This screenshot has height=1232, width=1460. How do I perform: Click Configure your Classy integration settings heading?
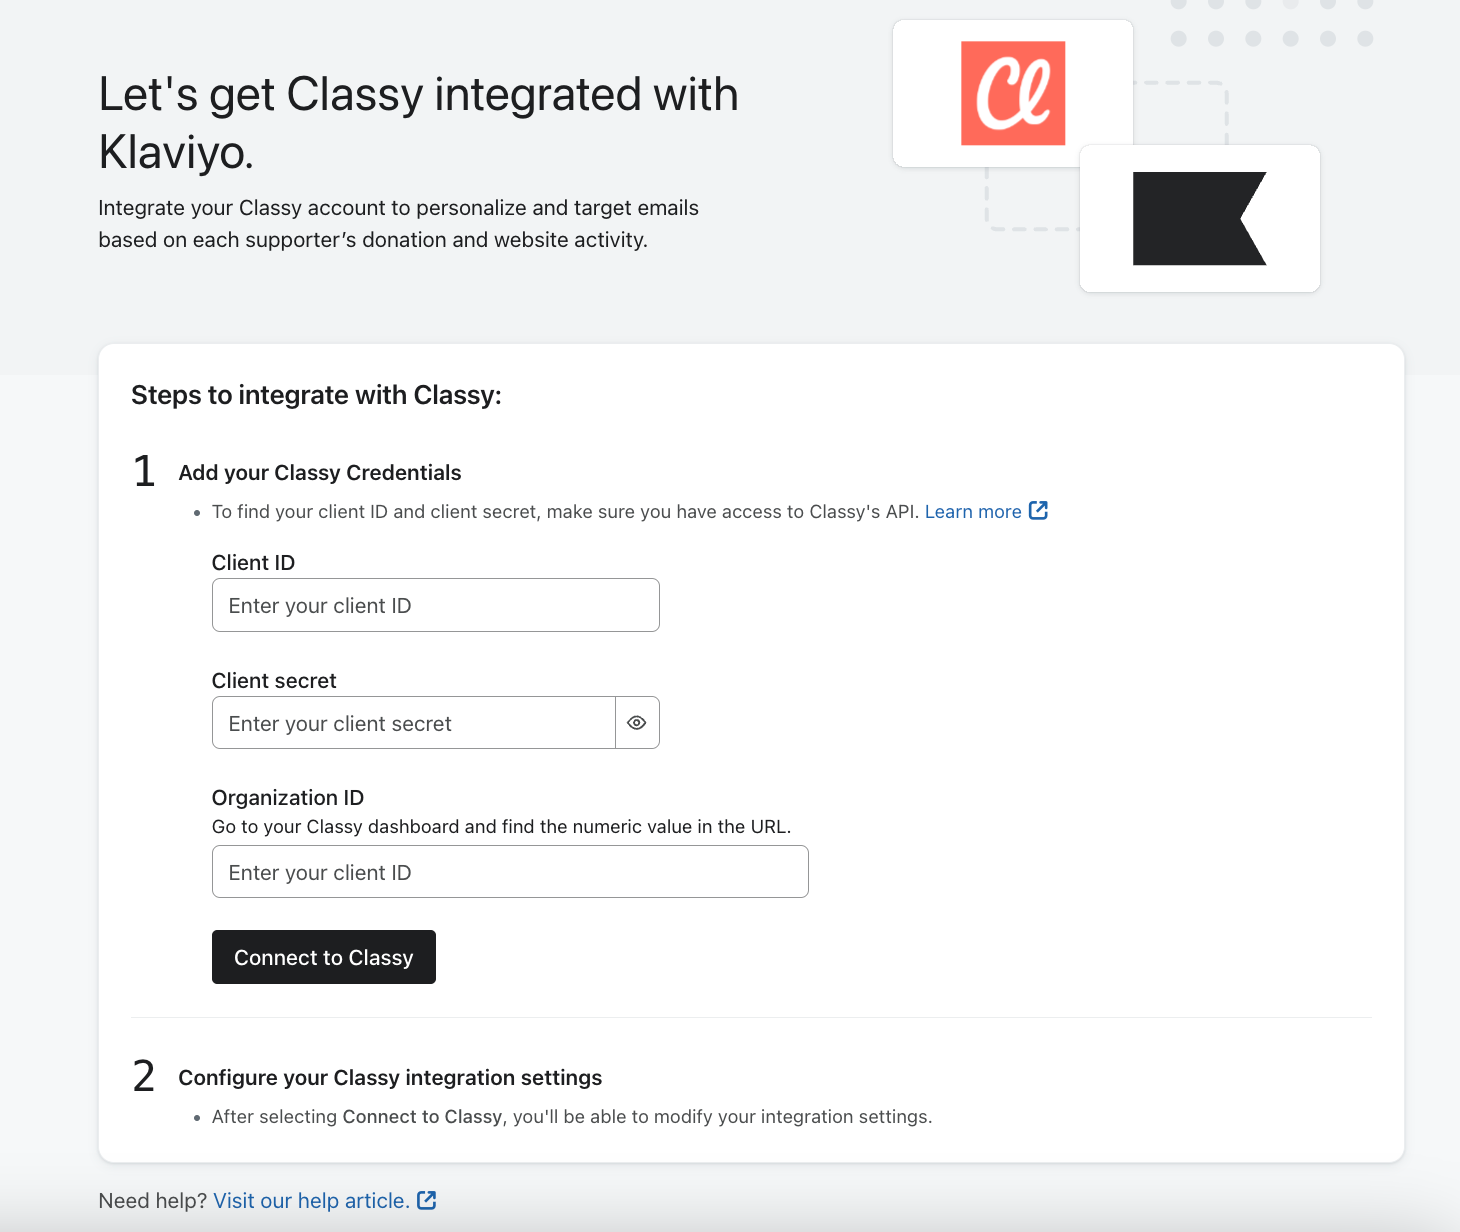(x=390, y=1078)
